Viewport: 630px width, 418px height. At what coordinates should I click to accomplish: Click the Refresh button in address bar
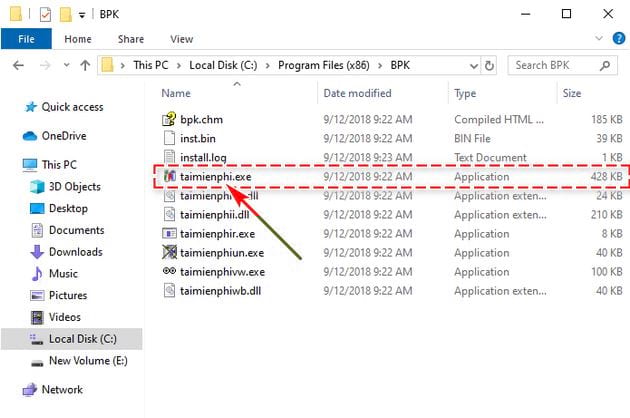point(489,65)
